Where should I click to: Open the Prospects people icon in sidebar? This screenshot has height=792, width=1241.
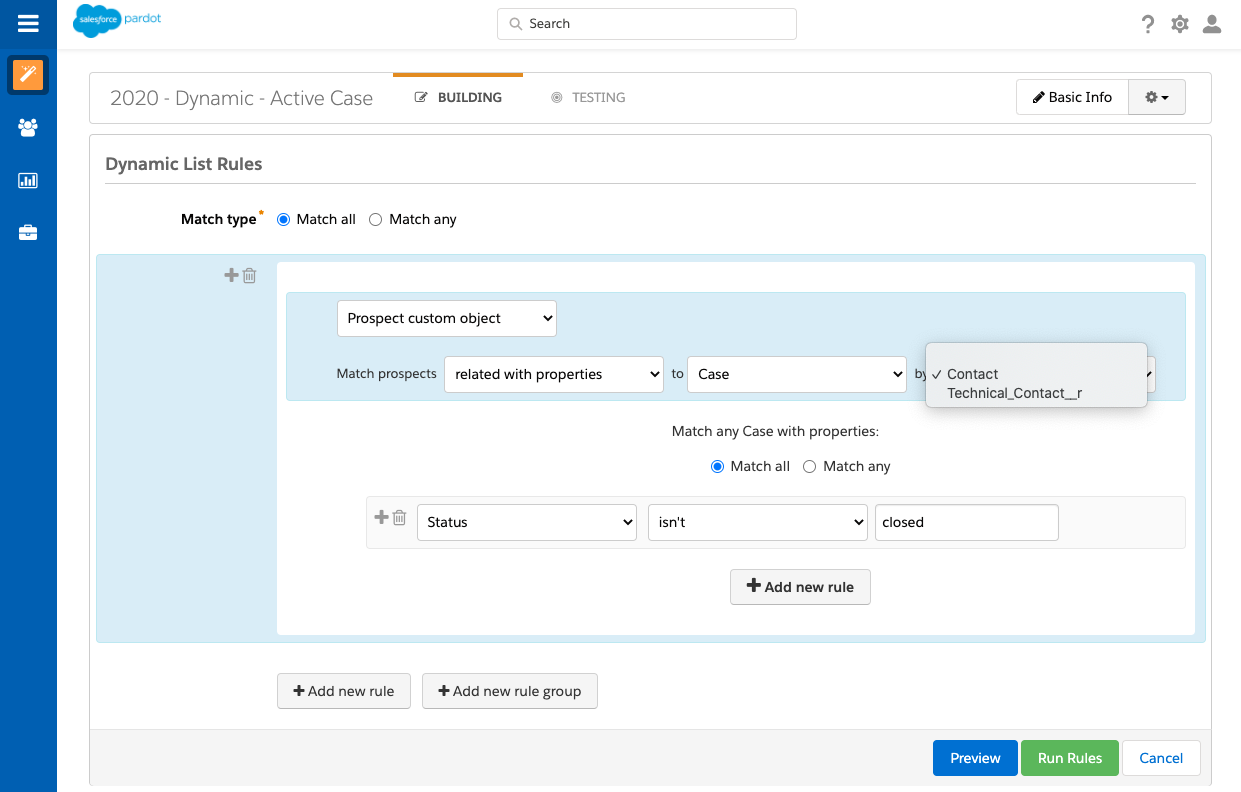28,128
